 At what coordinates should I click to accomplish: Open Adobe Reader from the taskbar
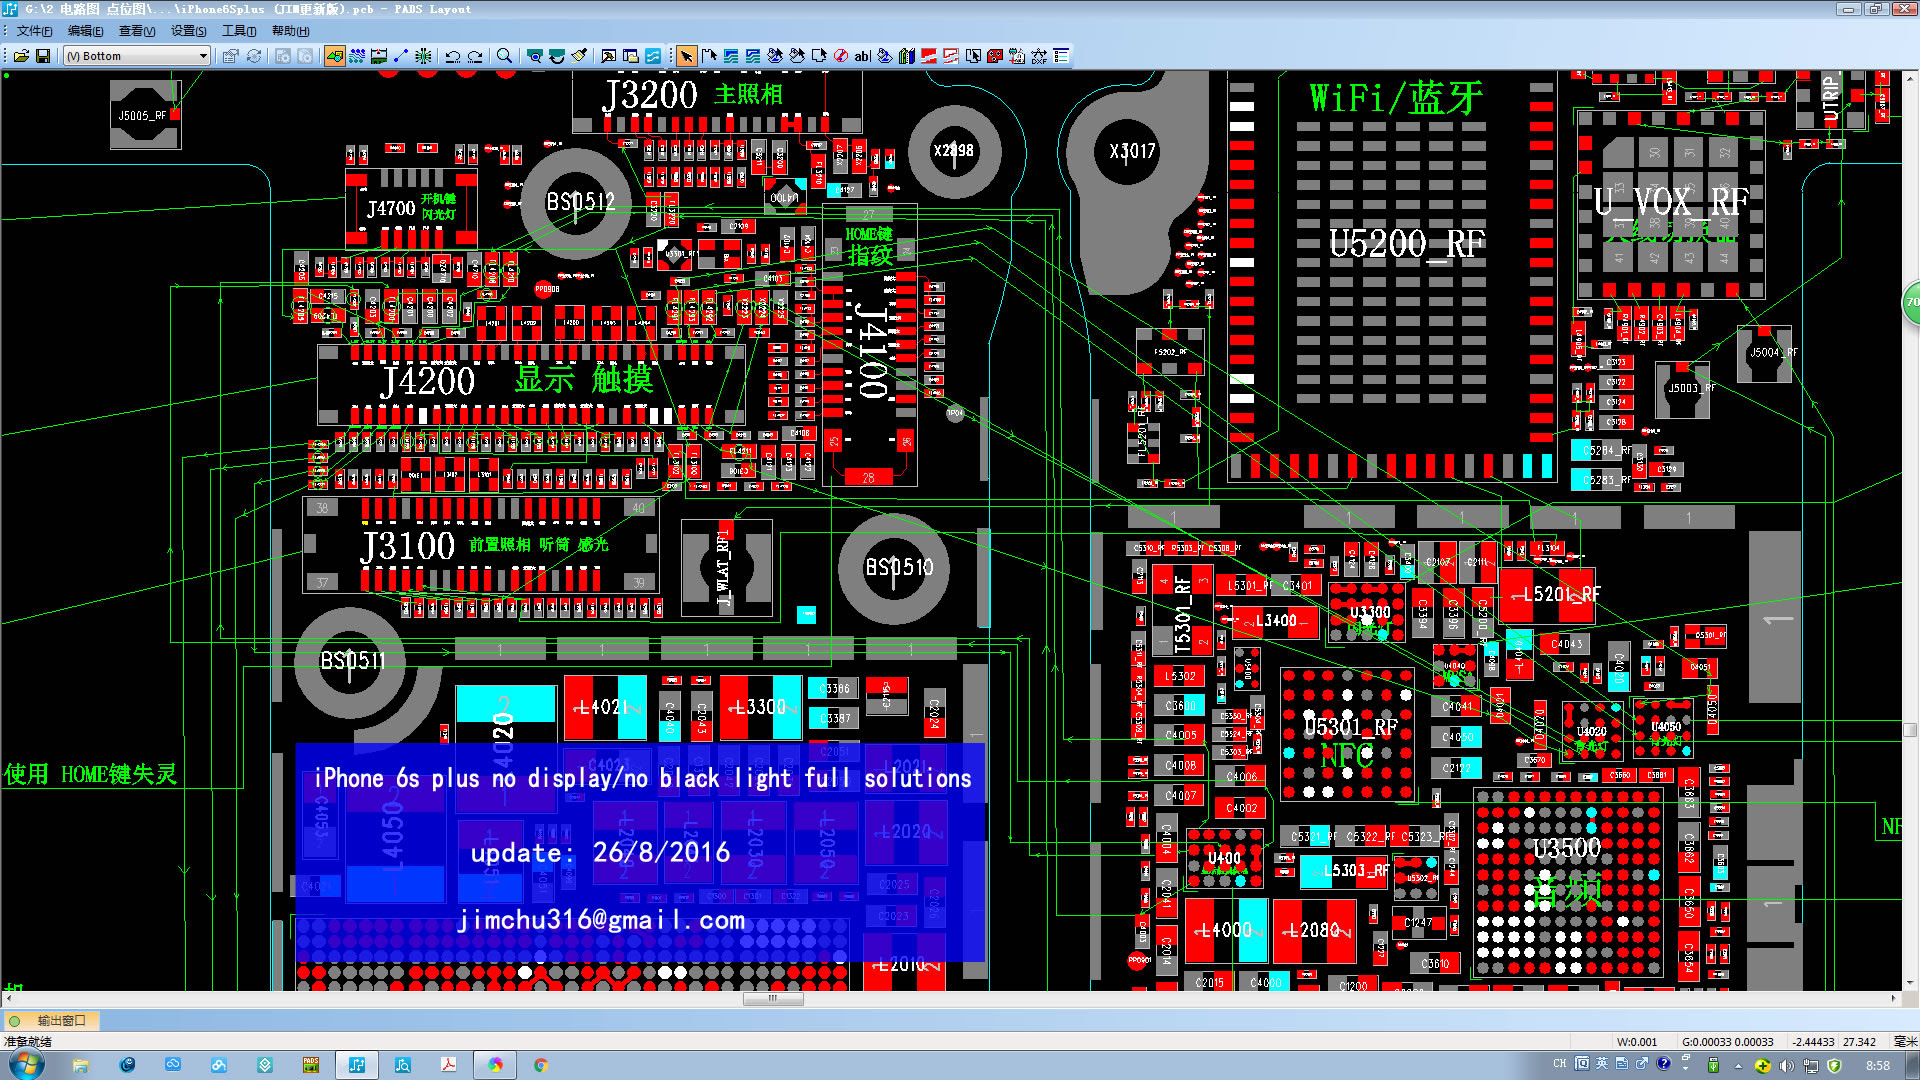tap(449, 1065)
